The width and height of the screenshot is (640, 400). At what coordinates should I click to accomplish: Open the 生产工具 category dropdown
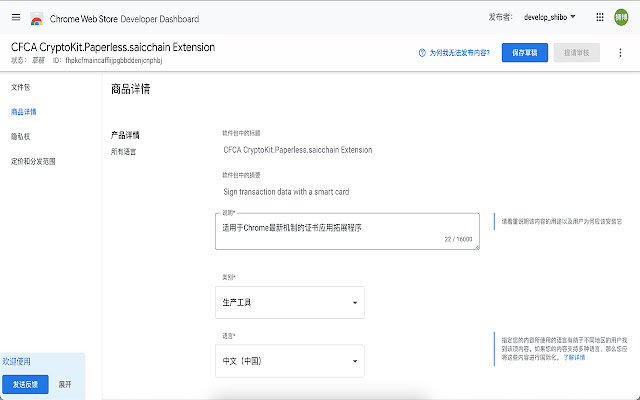pyautogui.click(x=290, y=302)
